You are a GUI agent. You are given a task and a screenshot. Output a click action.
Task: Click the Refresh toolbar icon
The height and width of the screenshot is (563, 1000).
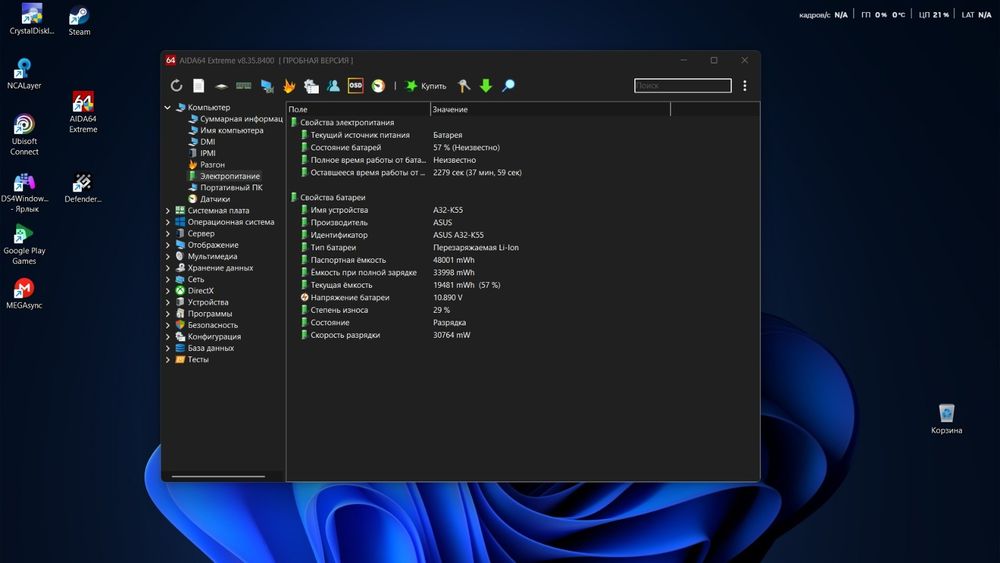click(x=177, y=85)
